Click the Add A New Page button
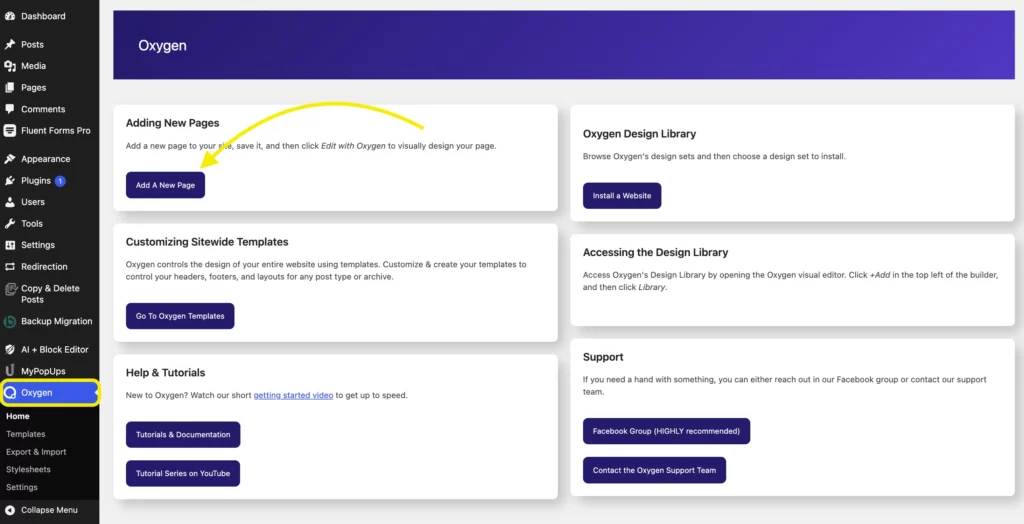 tap(165, 185)
